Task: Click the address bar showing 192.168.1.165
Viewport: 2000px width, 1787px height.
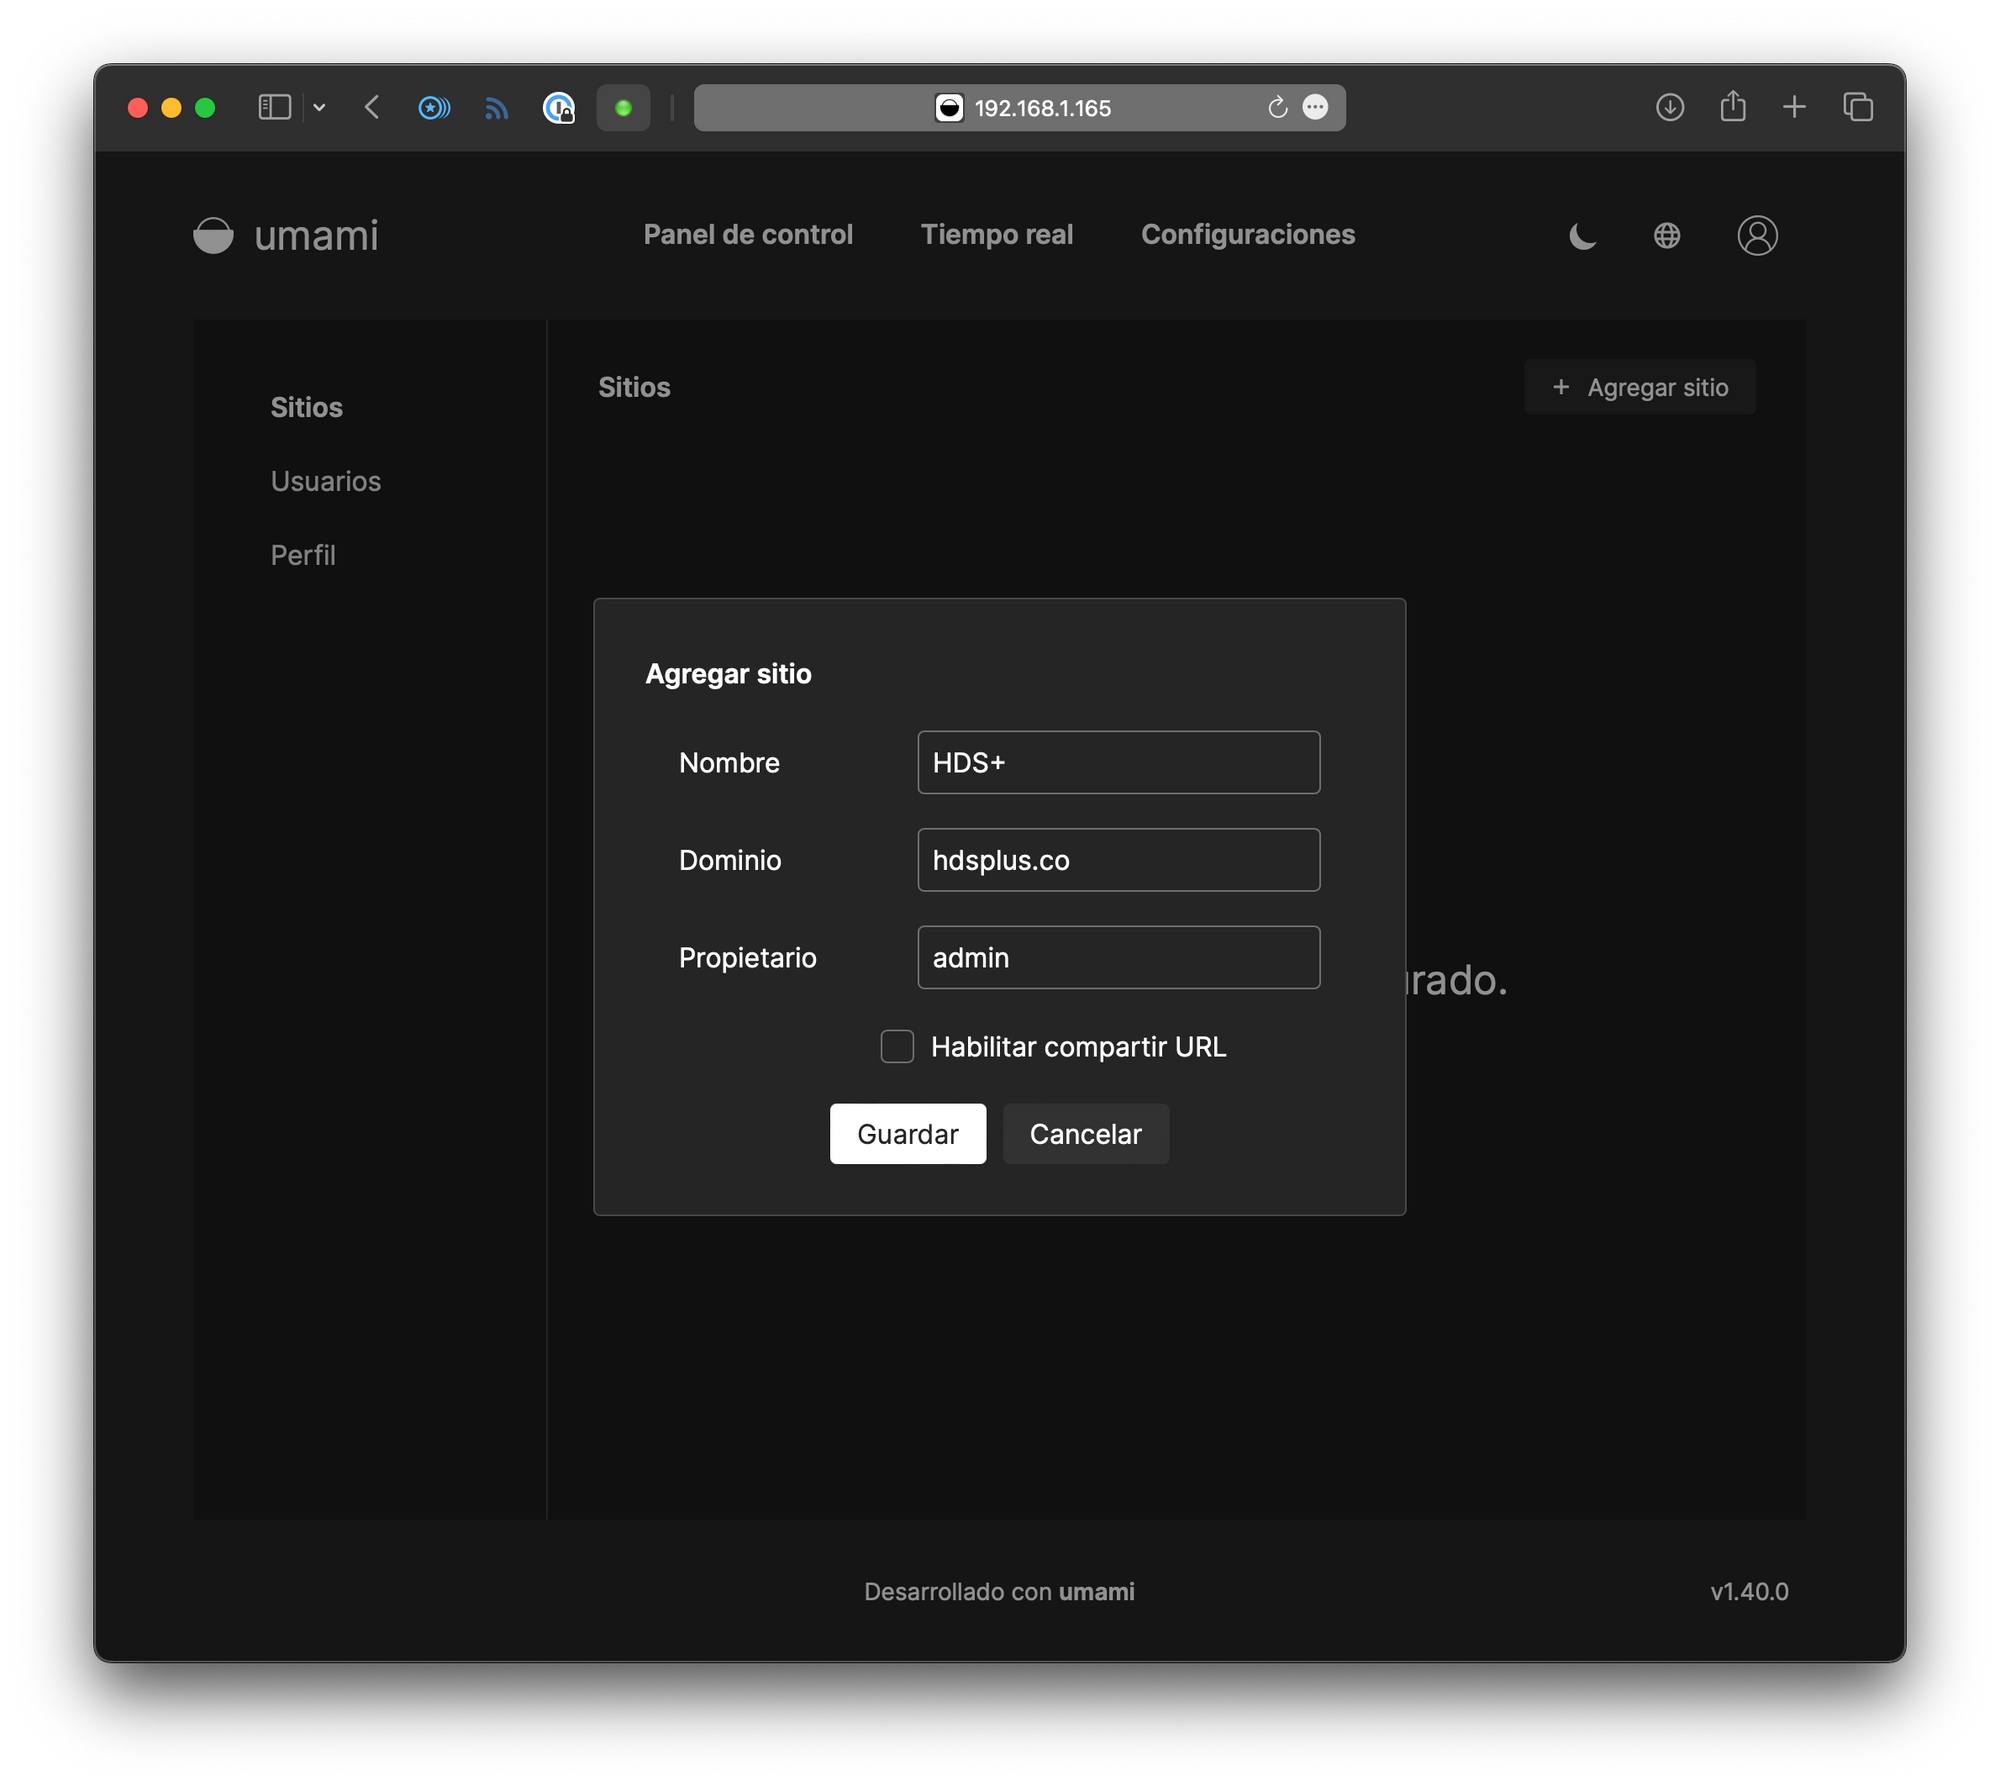Action: point(1019,108)
